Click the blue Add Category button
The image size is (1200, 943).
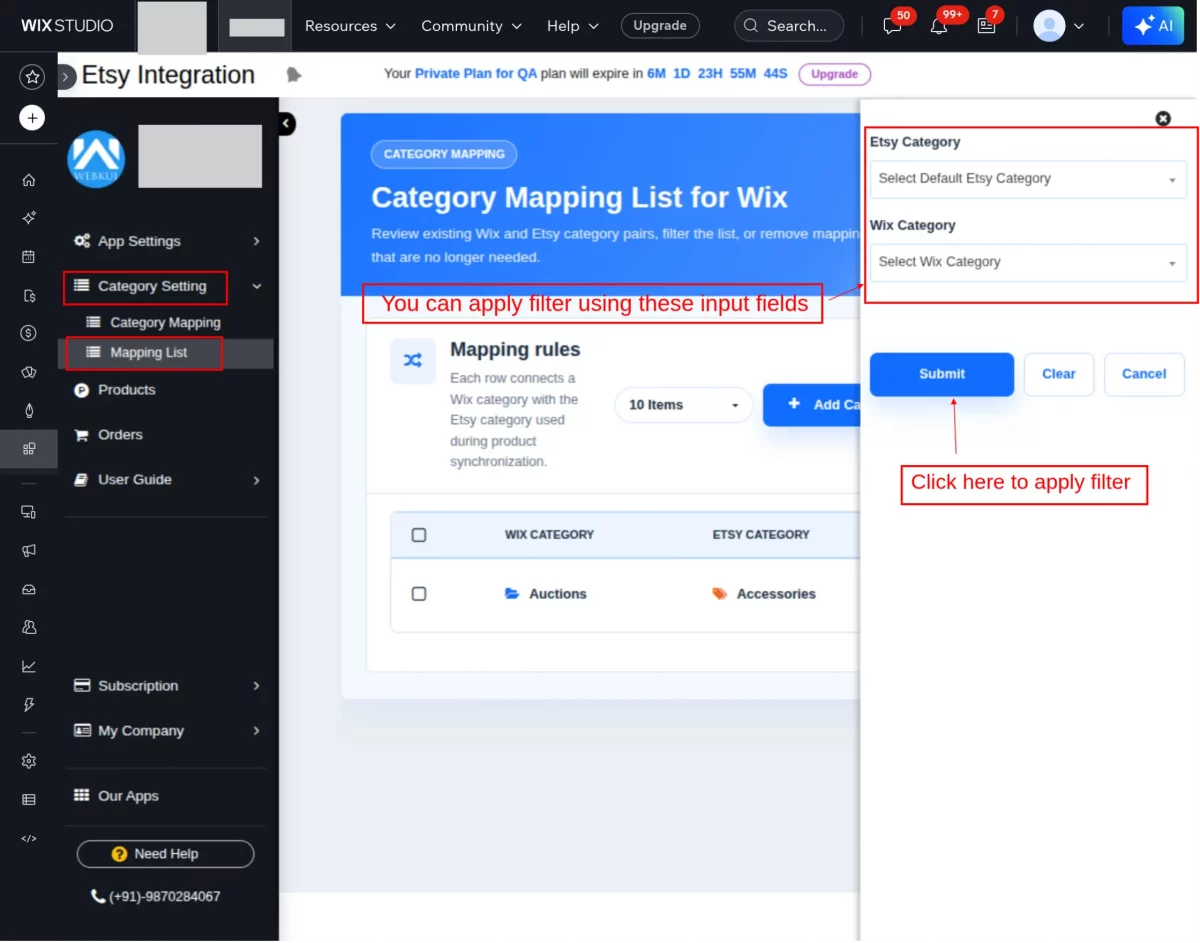(812, 405)
